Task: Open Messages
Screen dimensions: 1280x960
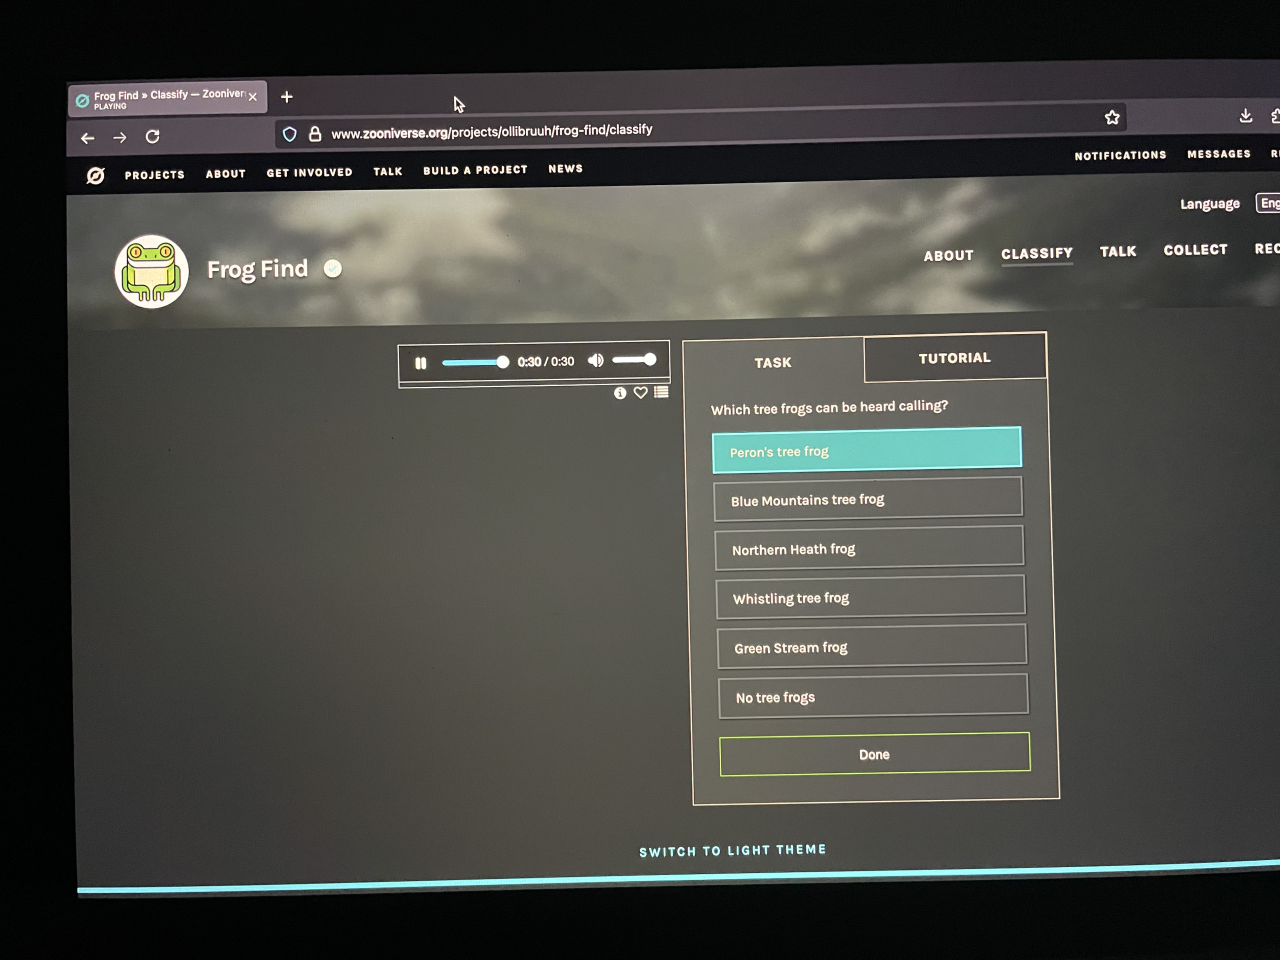Action: click(x=1218, y=154)
